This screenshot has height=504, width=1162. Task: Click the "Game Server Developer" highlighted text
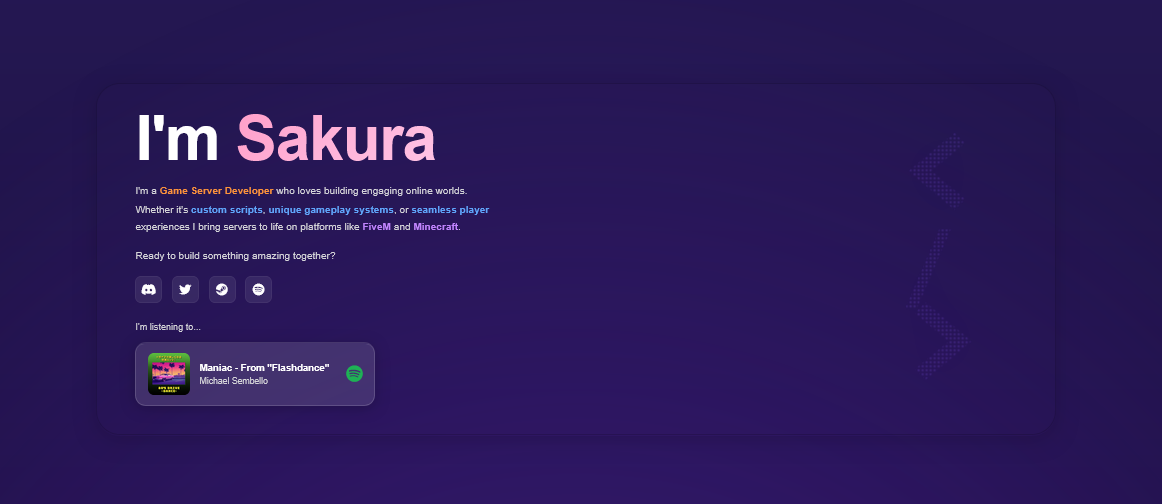coord(216,191)
